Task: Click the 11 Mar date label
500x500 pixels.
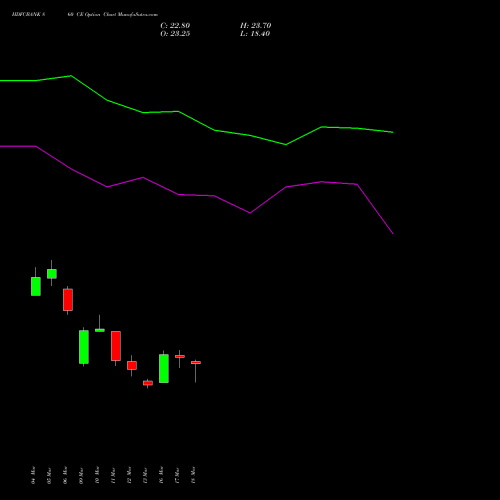Action: [113, 475]
